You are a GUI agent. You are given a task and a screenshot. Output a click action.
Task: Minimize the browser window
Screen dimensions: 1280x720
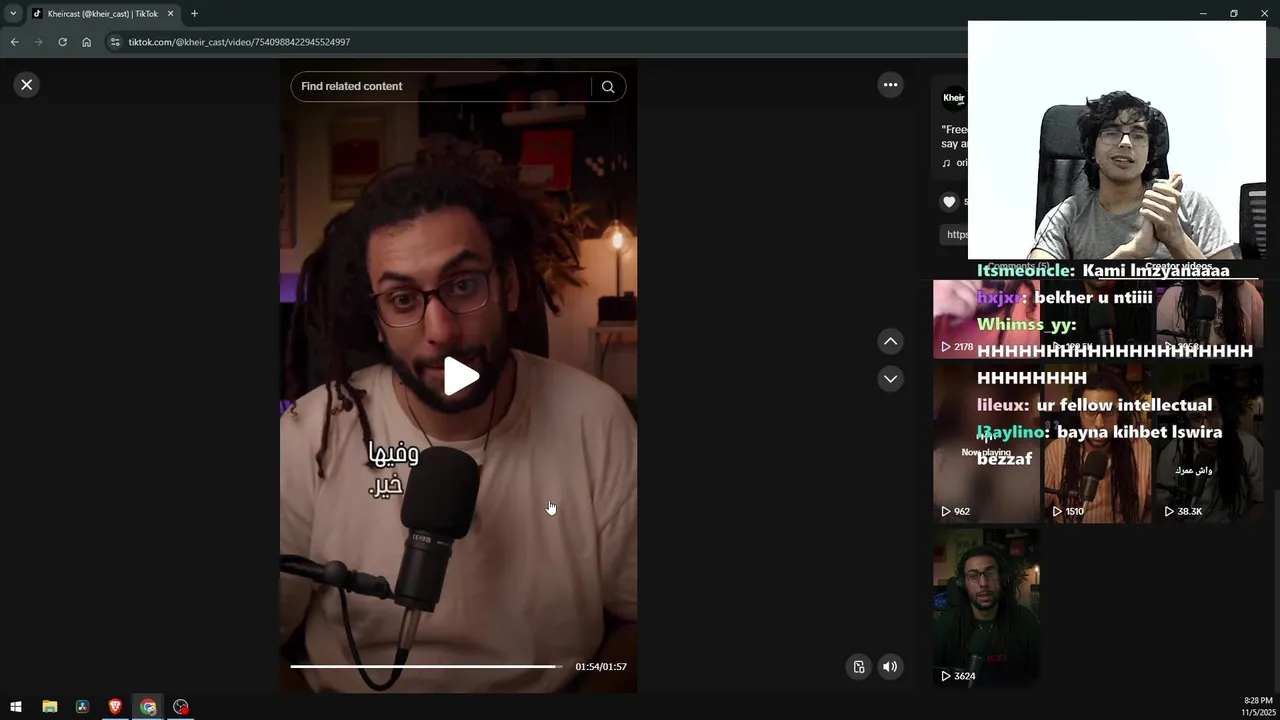tap(1203, 14)
